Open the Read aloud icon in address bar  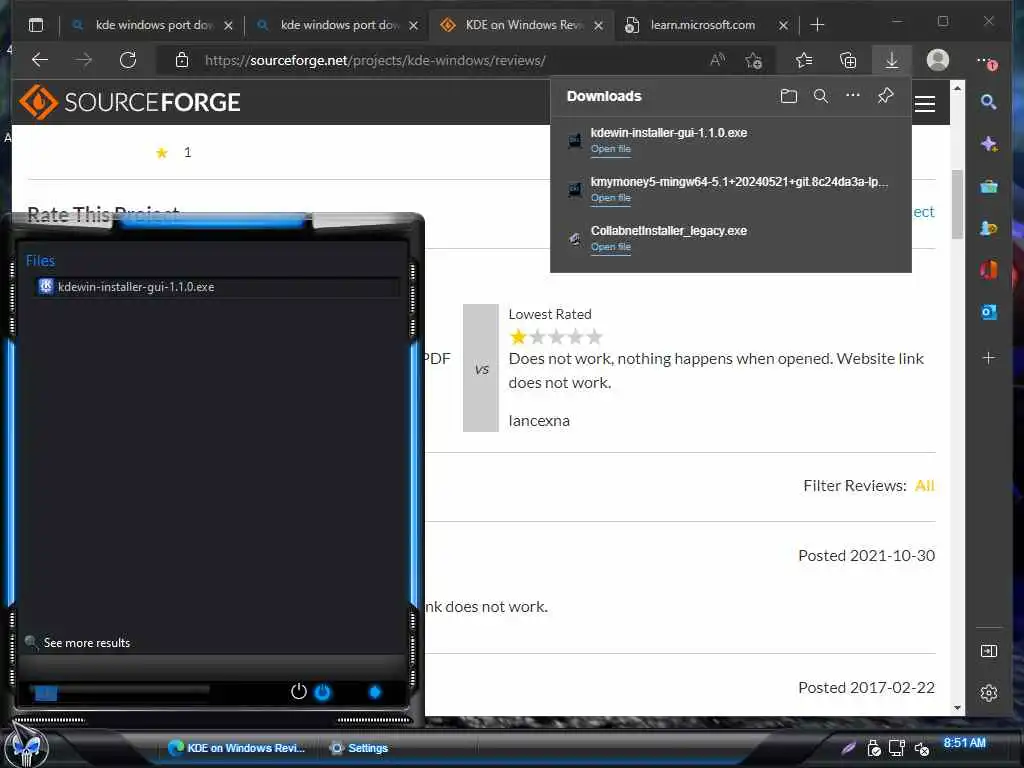(x=717, y=60)
